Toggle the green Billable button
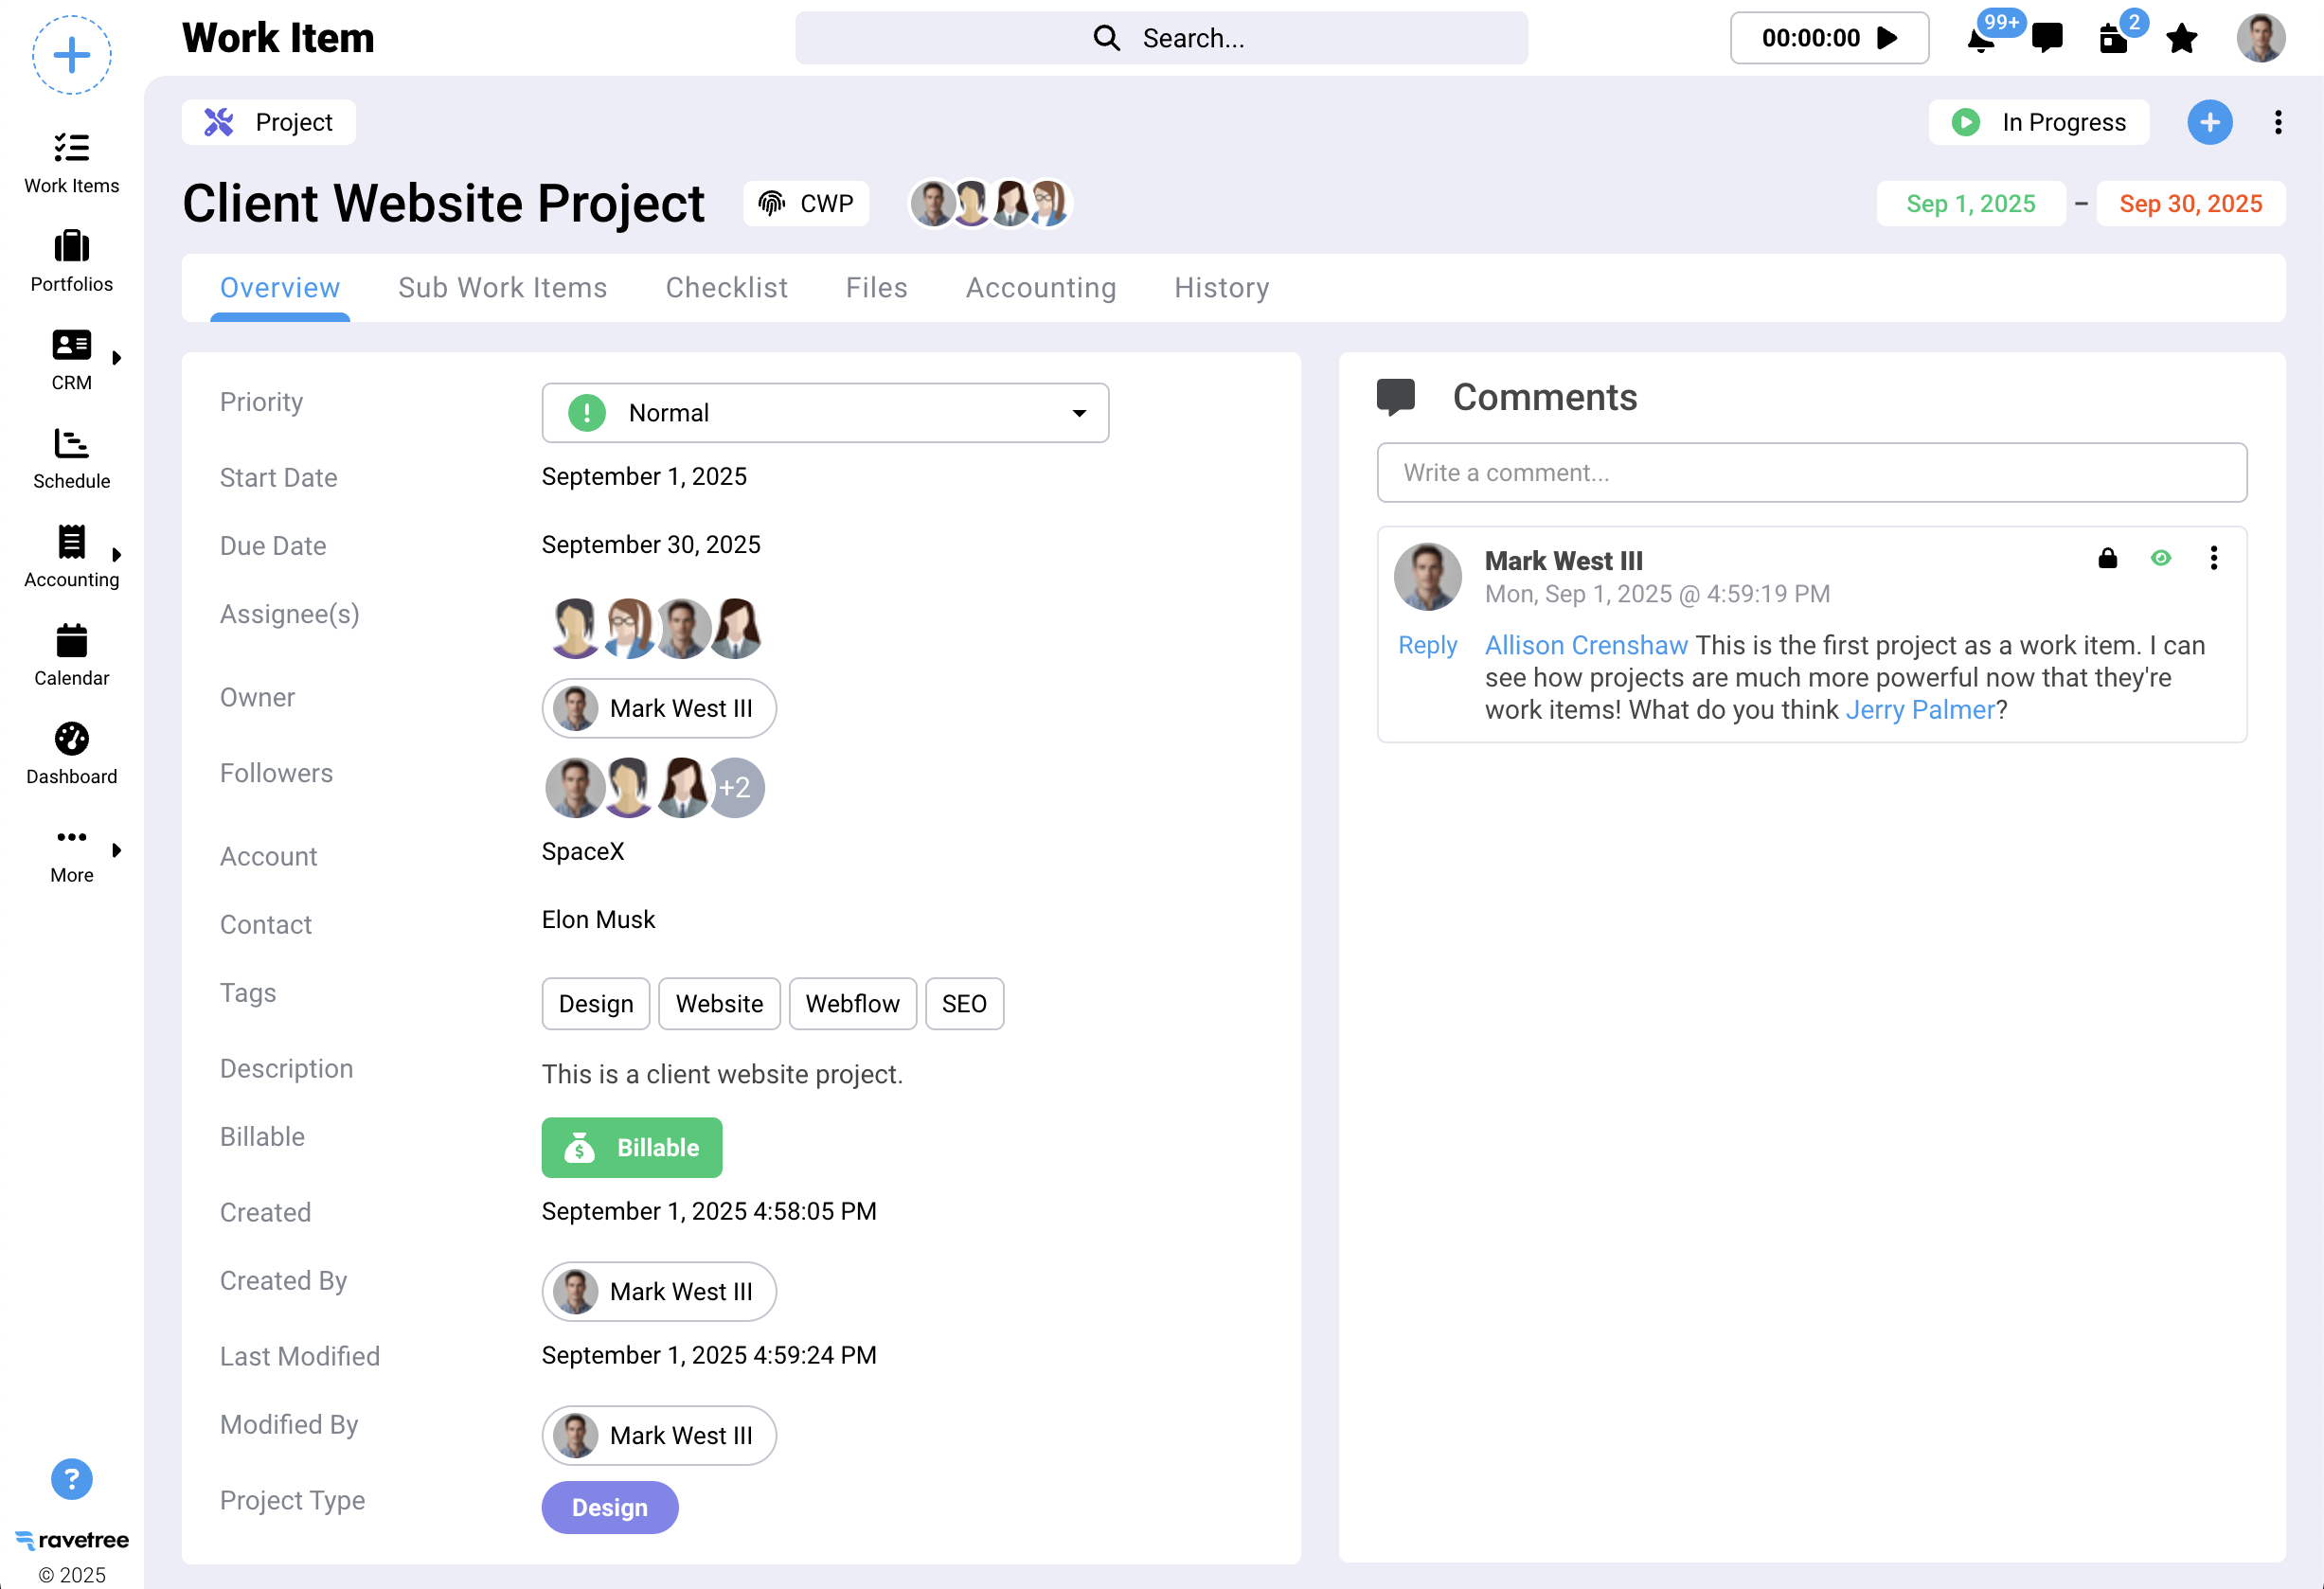Image resolution: width=2324 pixels, height=1589 pixels. (631, 1147)
